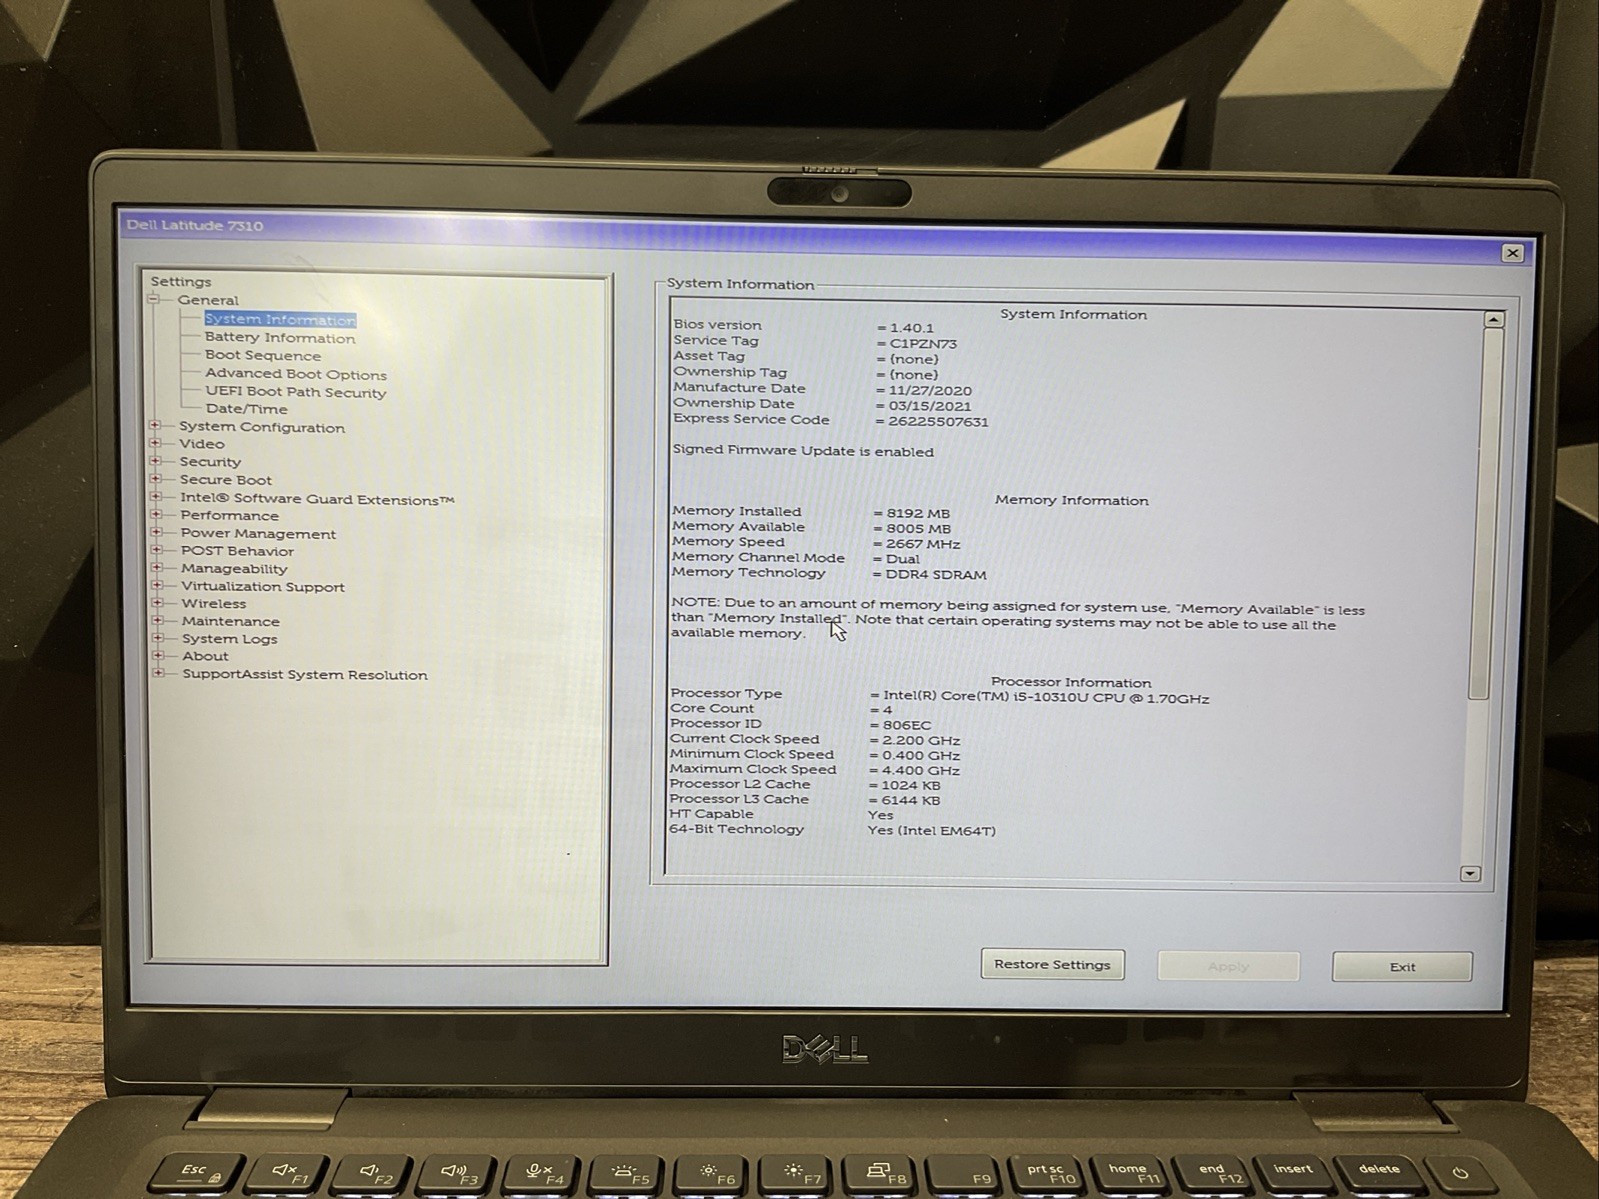Expand the Maintenance node

pos(157,620)
